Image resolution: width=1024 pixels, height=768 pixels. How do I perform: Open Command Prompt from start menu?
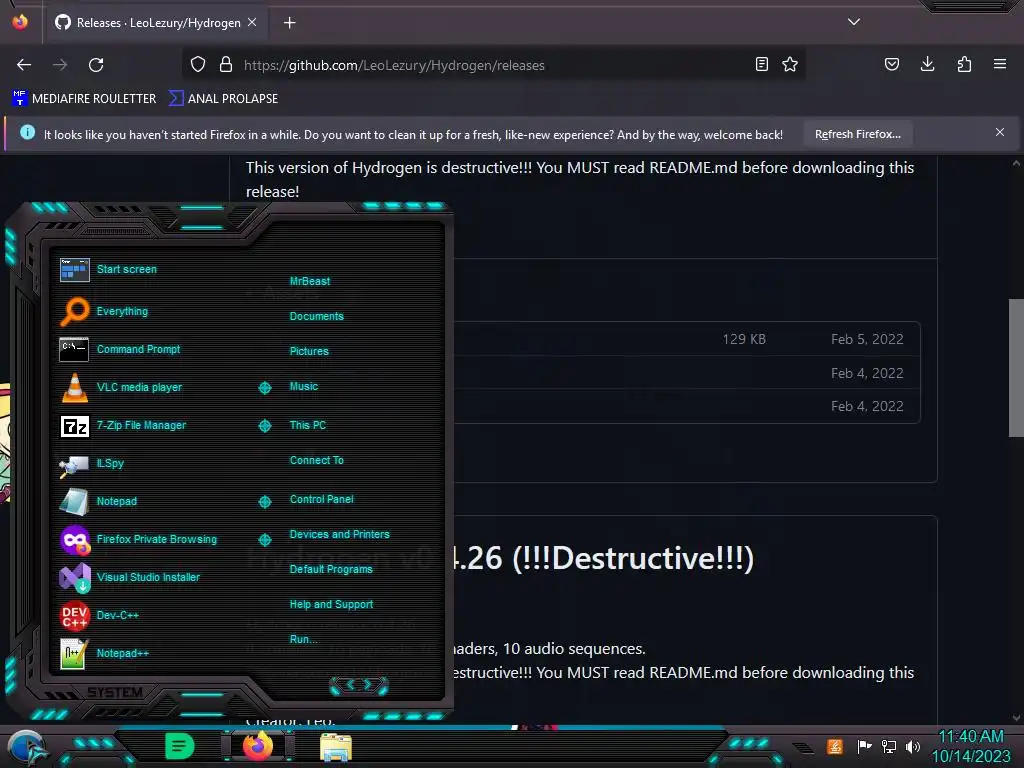coord(120,349)
